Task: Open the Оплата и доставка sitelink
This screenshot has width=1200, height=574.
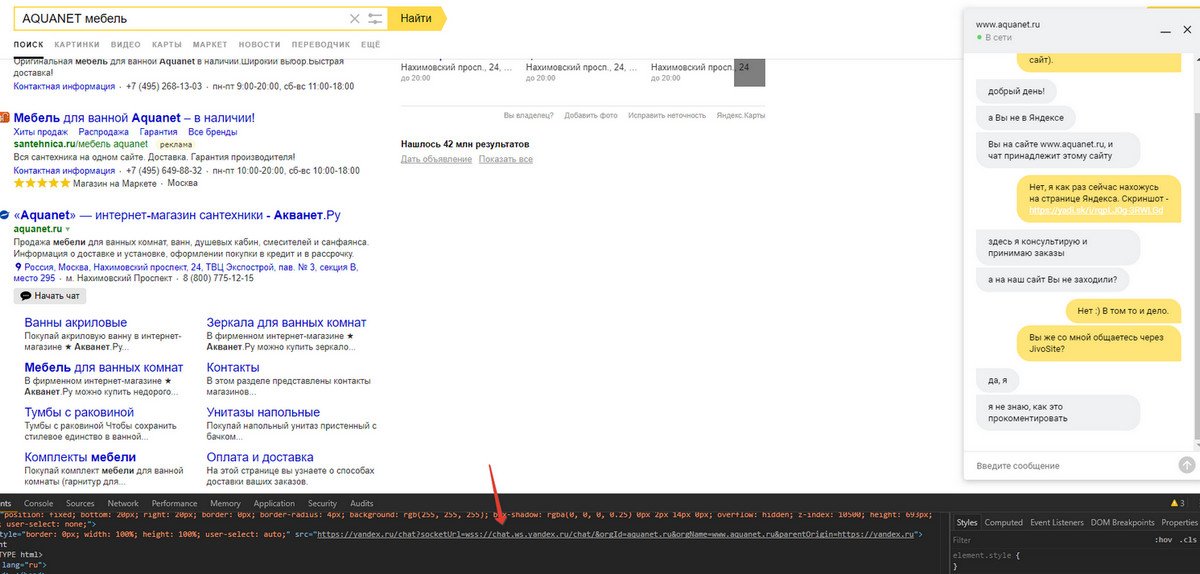Action: (x=262, y=457)
